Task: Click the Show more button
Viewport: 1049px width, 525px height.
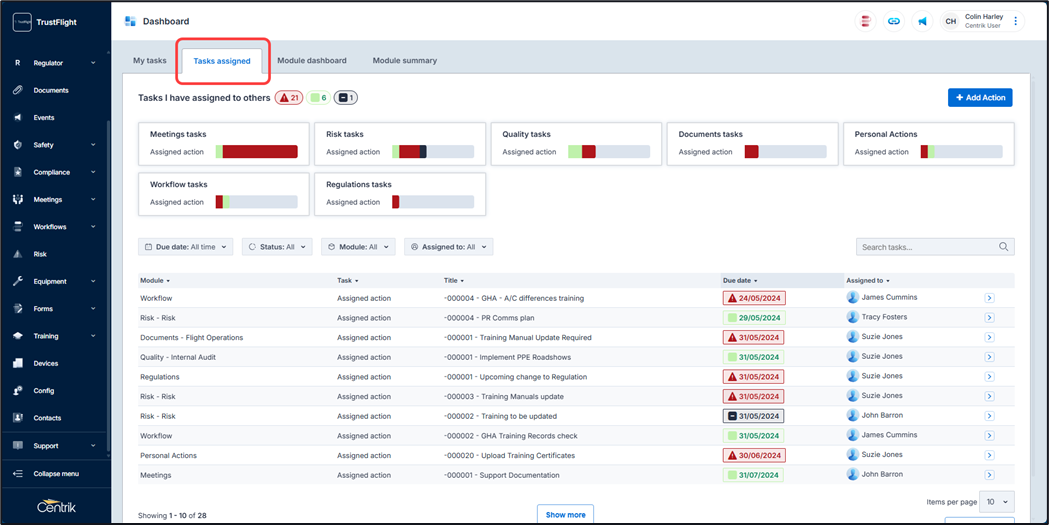Action: tap(565, 515)
